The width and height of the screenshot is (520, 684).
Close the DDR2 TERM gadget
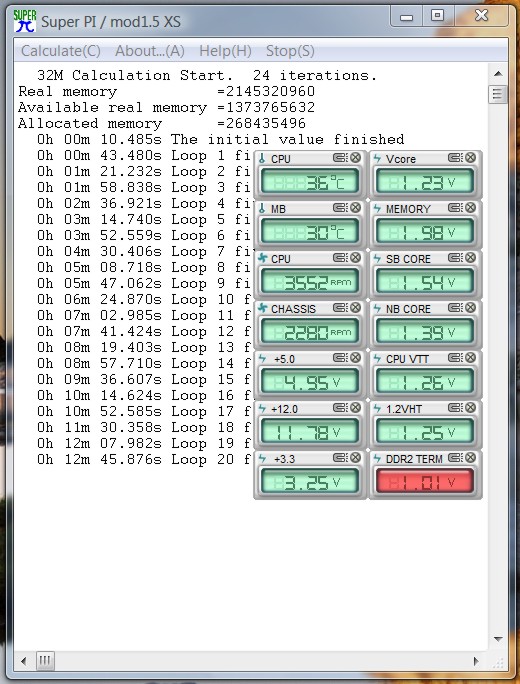(470, 458)
